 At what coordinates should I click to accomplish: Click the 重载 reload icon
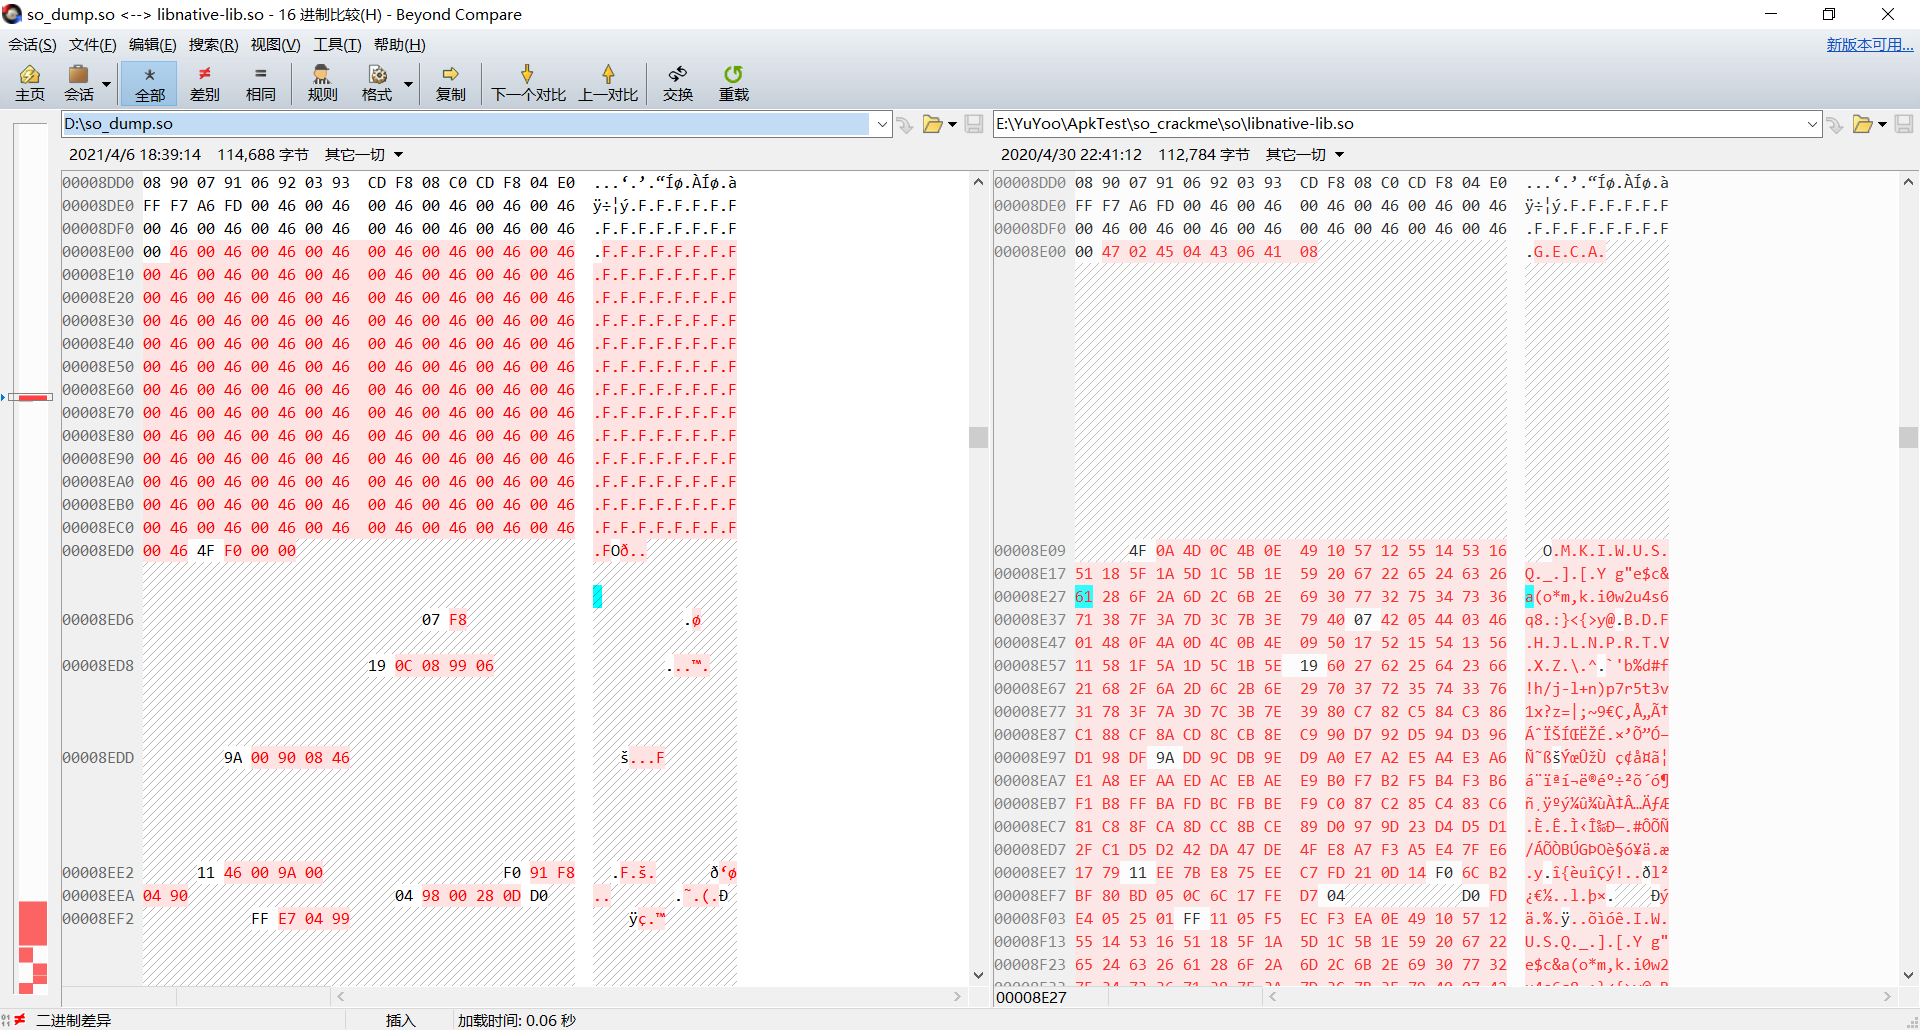733,83
